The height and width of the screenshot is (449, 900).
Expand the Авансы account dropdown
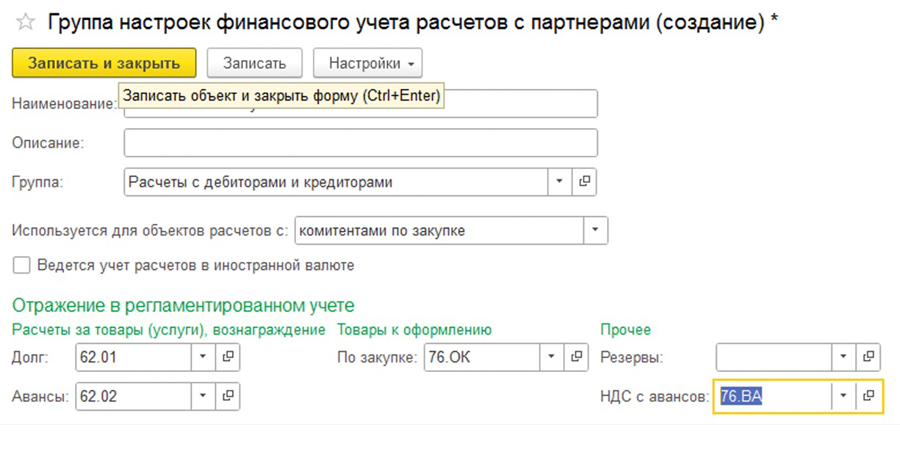point(203,396)
